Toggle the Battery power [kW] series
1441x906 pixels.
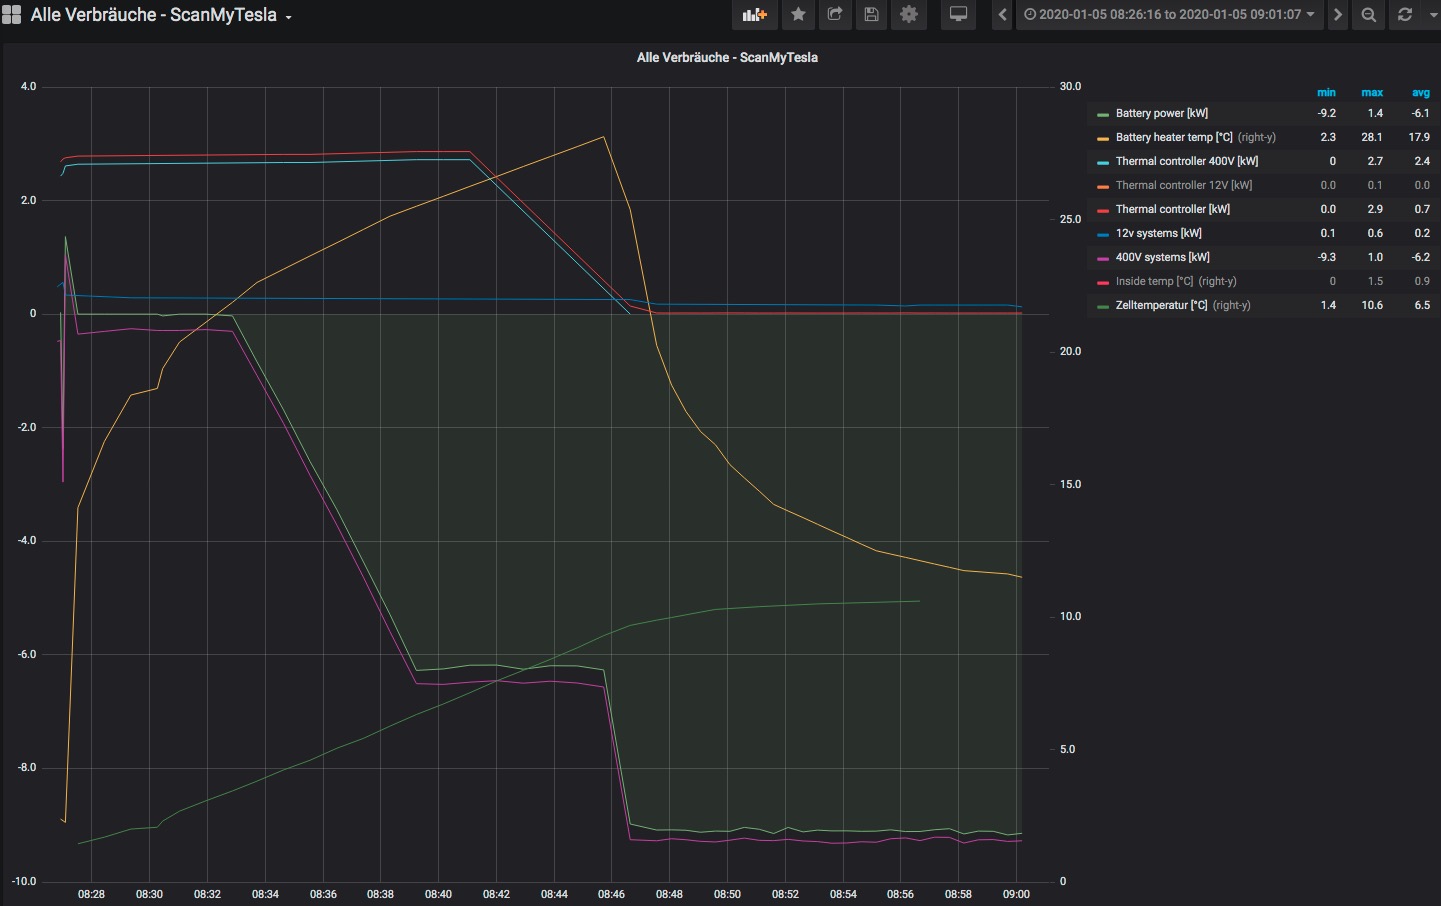tap(1162, 114)
